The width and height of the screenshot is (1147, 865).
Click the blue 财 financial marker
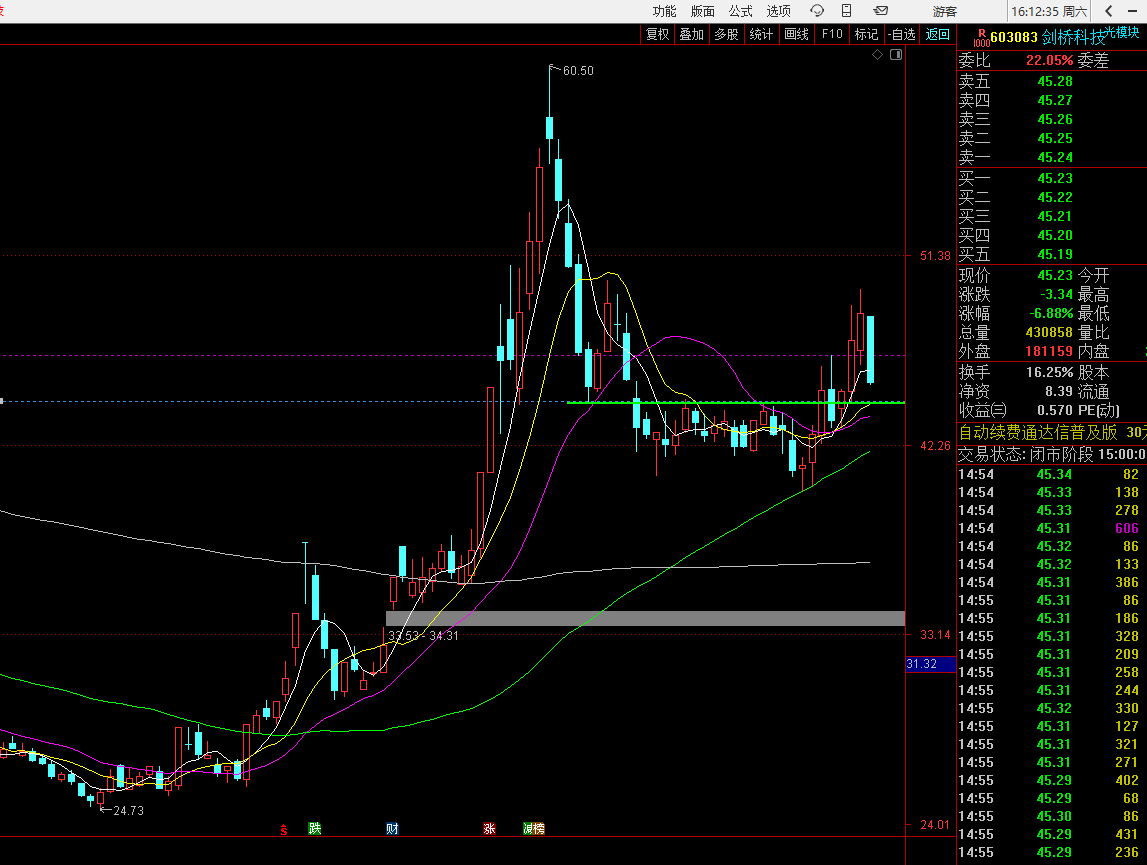pos(392,828)
